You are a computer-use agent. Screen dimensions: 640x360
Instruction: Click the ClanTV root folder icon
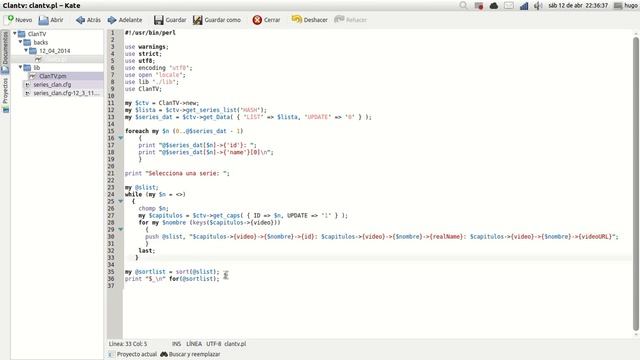pos(22,34)
